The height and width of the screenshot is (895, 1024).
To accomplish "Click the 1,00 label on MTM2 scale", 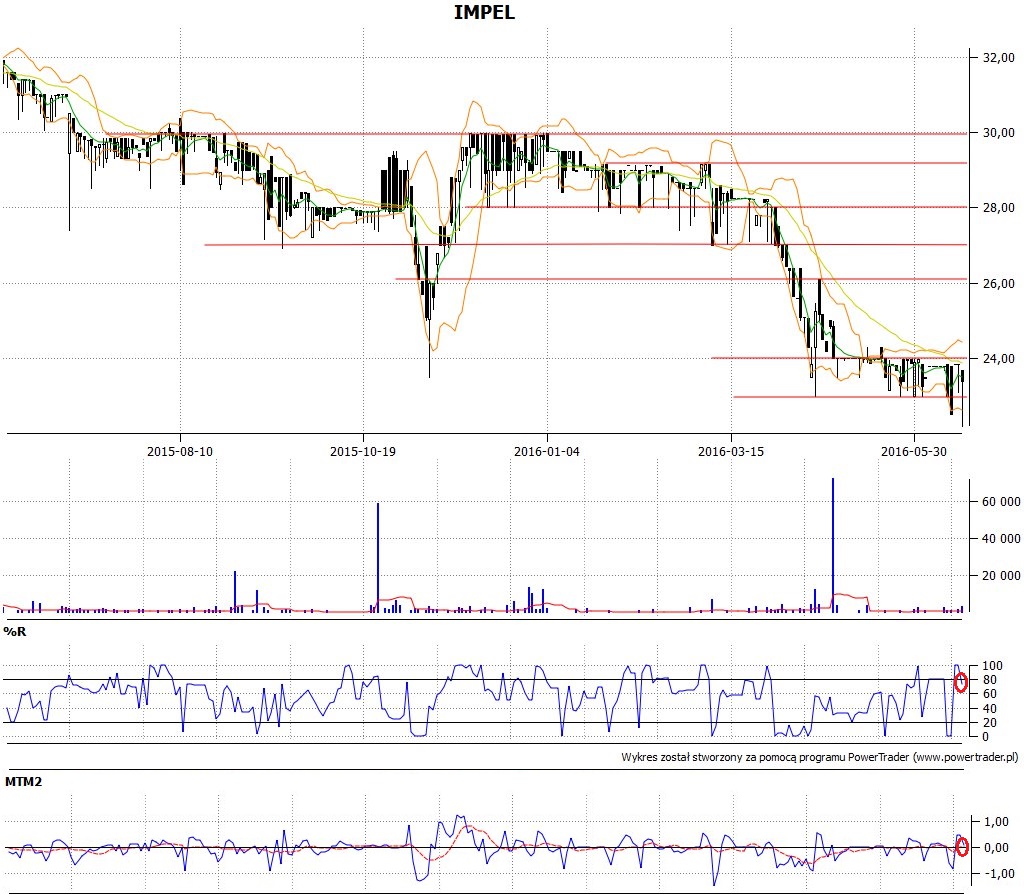I will (997, 821).
